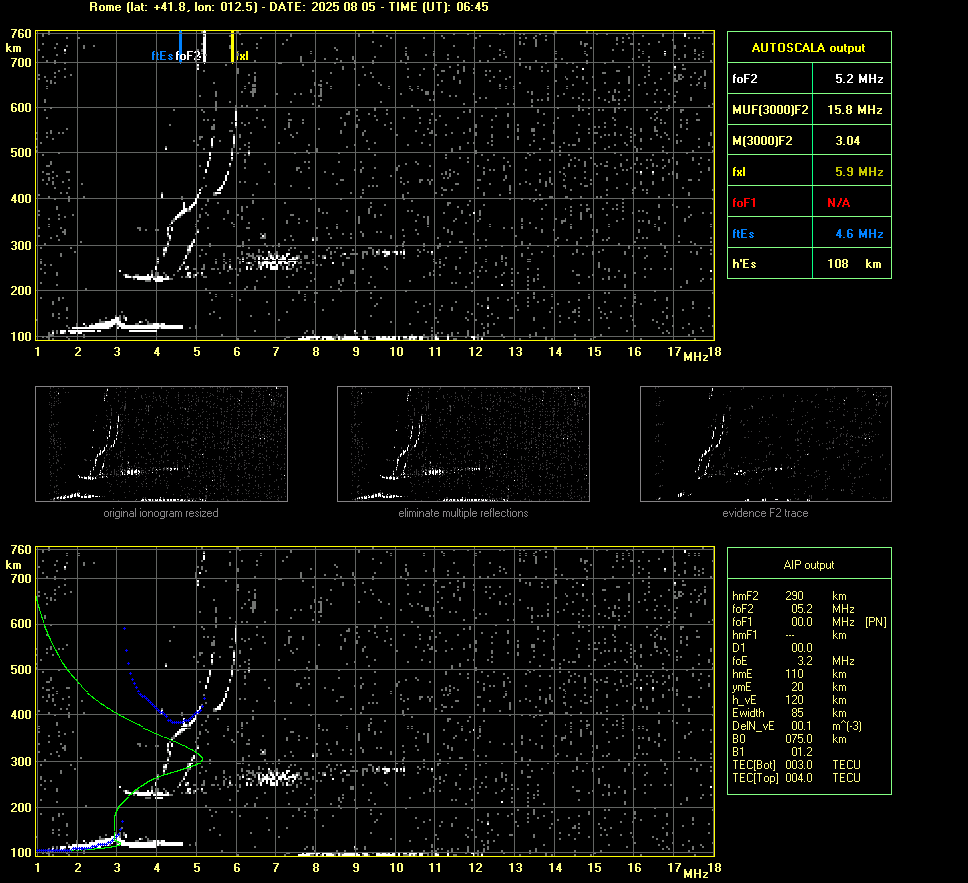Select the fxI value 5.9 MHz

pyautogui.click(x=859, y=172)
